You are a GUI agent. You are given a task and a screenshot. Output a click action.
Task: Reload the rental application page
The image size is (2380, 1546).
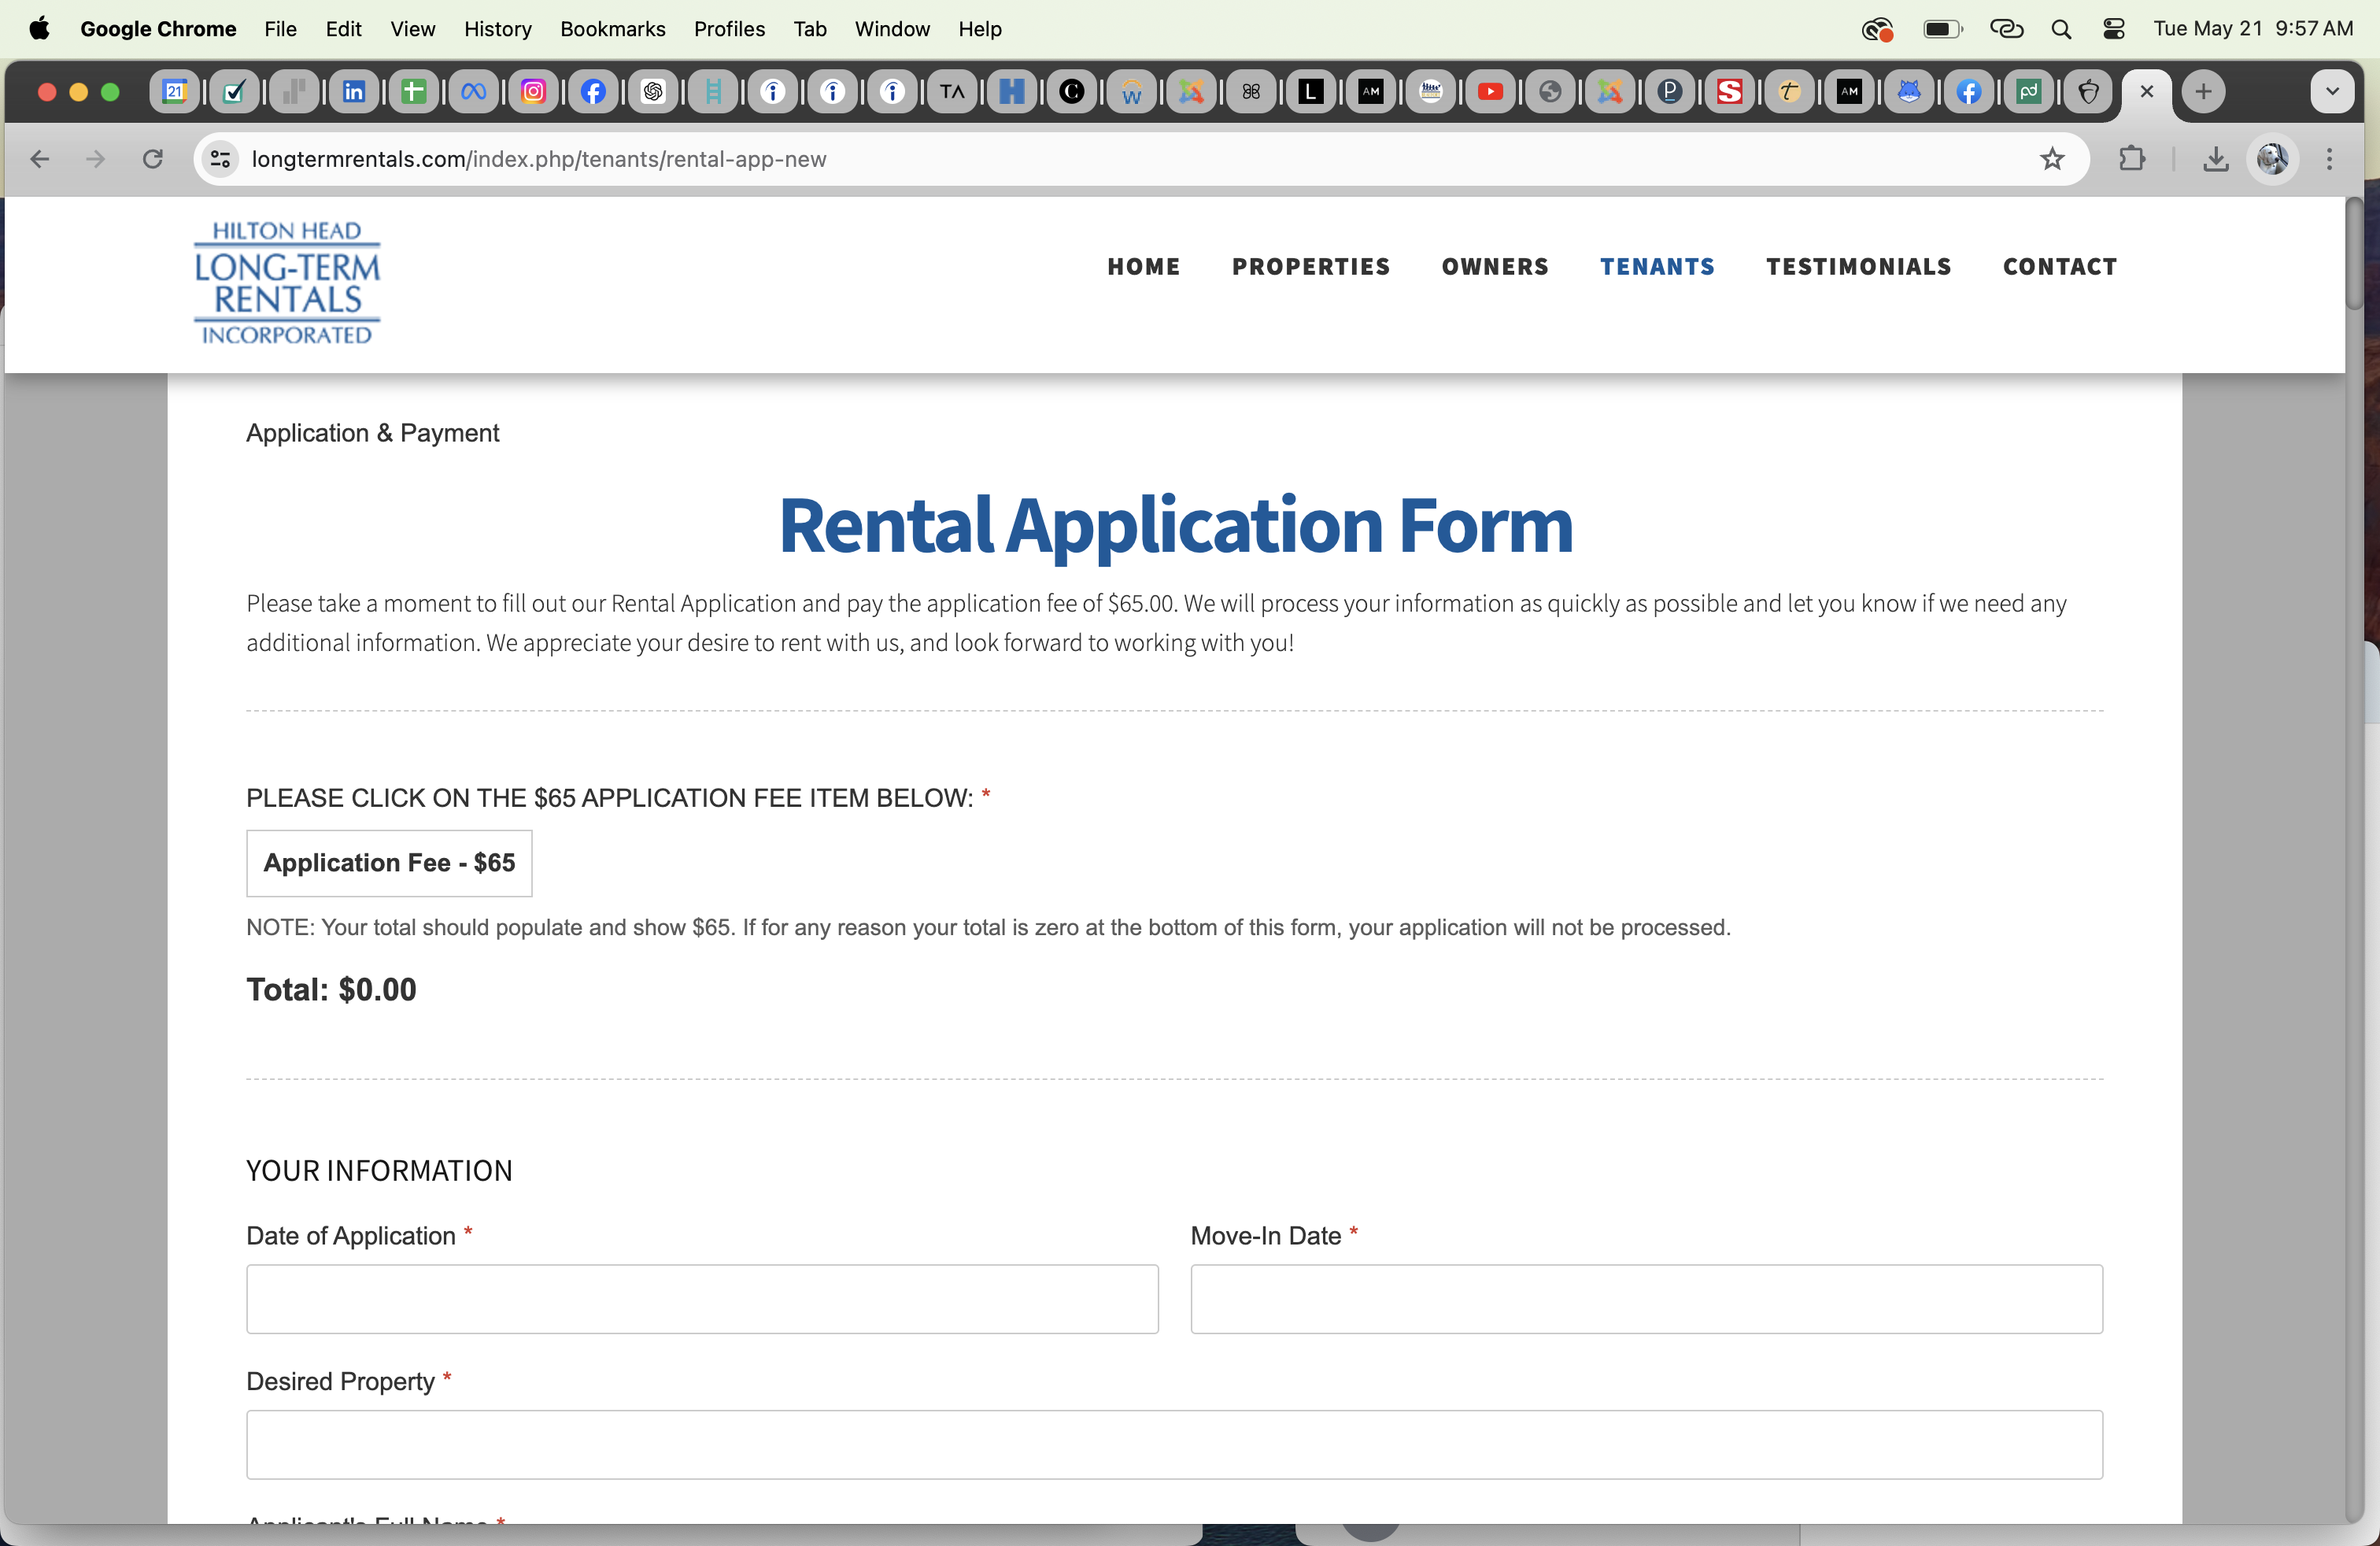pos(152,159)
